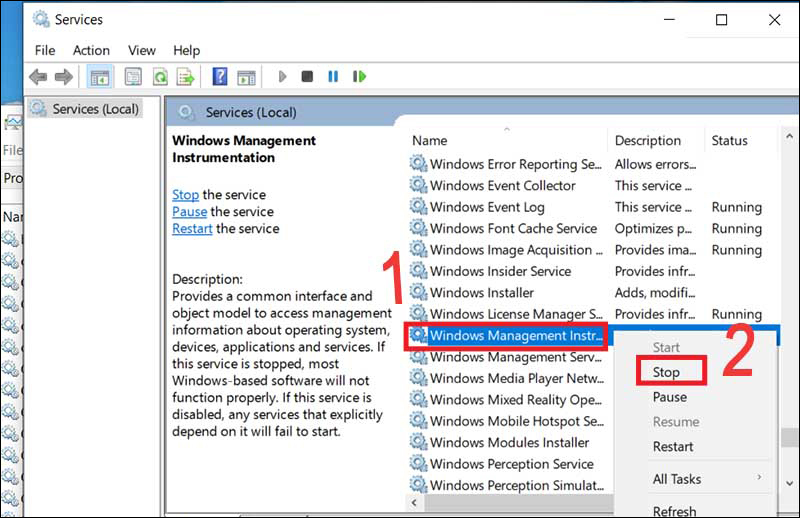Open the Help toolbar icon
The height and width of the screenshot is (518, 800).
point(220,77)
